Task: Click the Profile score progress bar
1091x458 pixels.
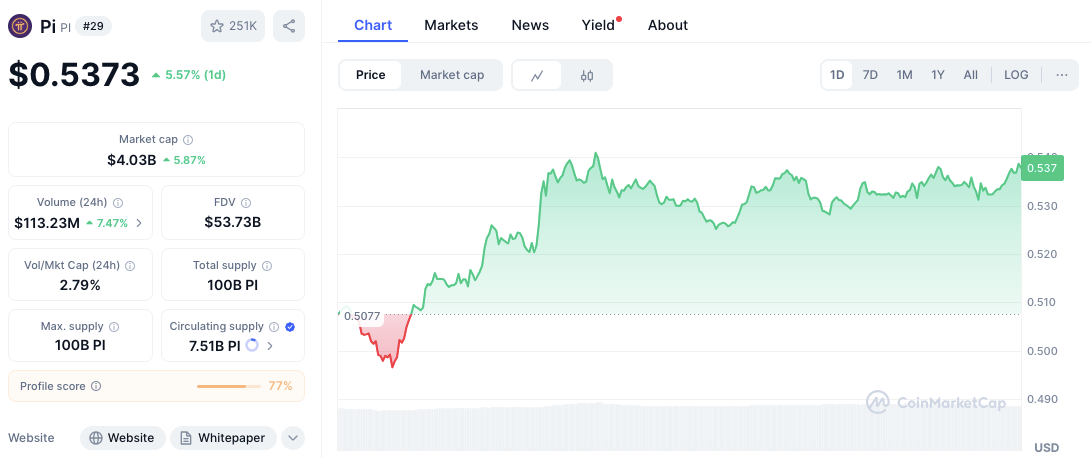Action: (x=228, y=386)
